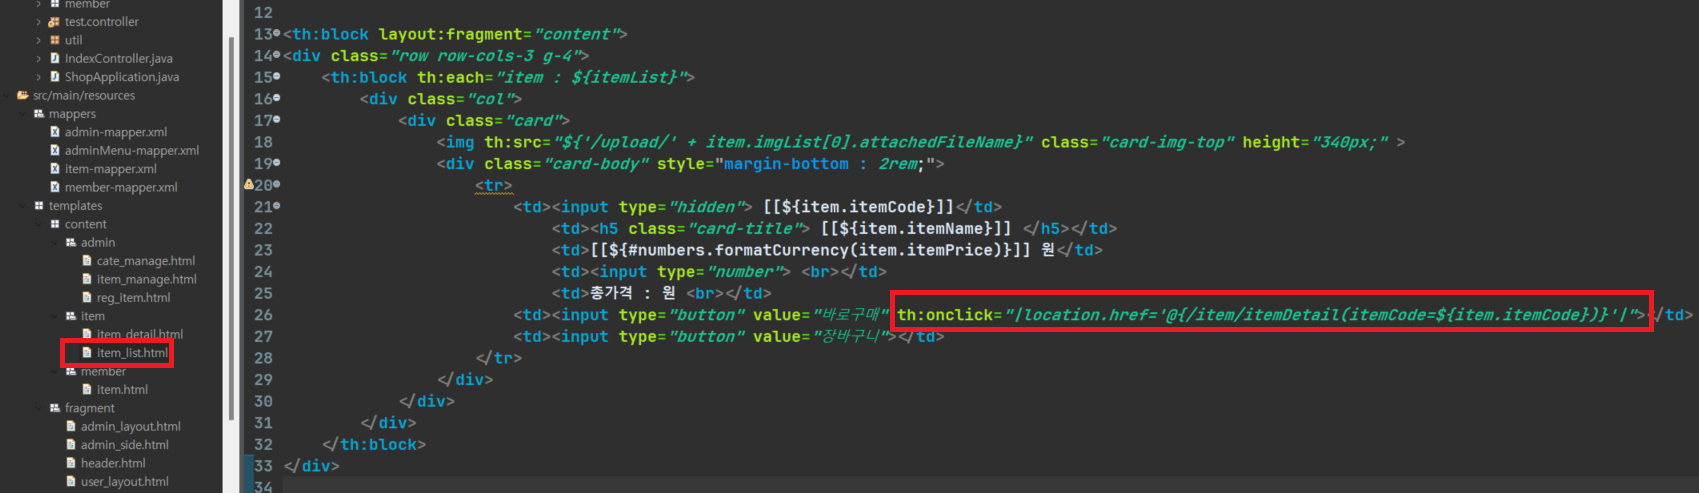The width and height of the screenshot is (1699, 493).
Task: Collapse the content package
Action: point(40,224)
